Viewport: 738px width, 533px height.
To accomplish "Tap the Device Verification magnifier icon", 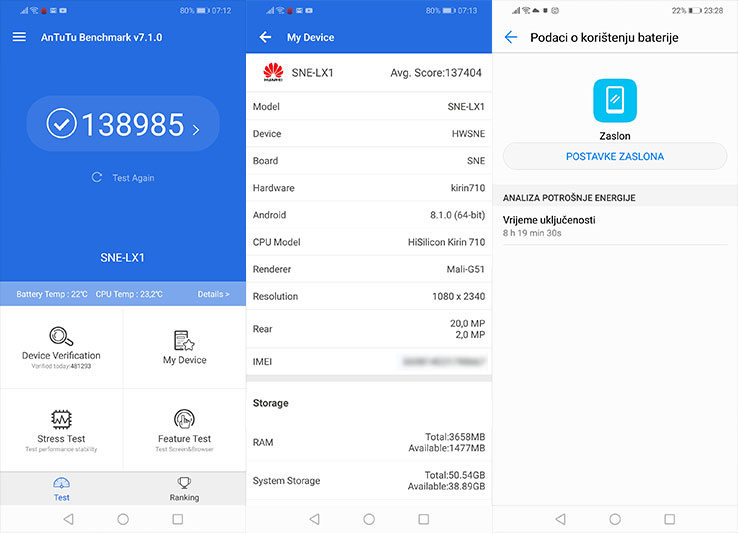I will pyautogui.click(x=61, y=337).
